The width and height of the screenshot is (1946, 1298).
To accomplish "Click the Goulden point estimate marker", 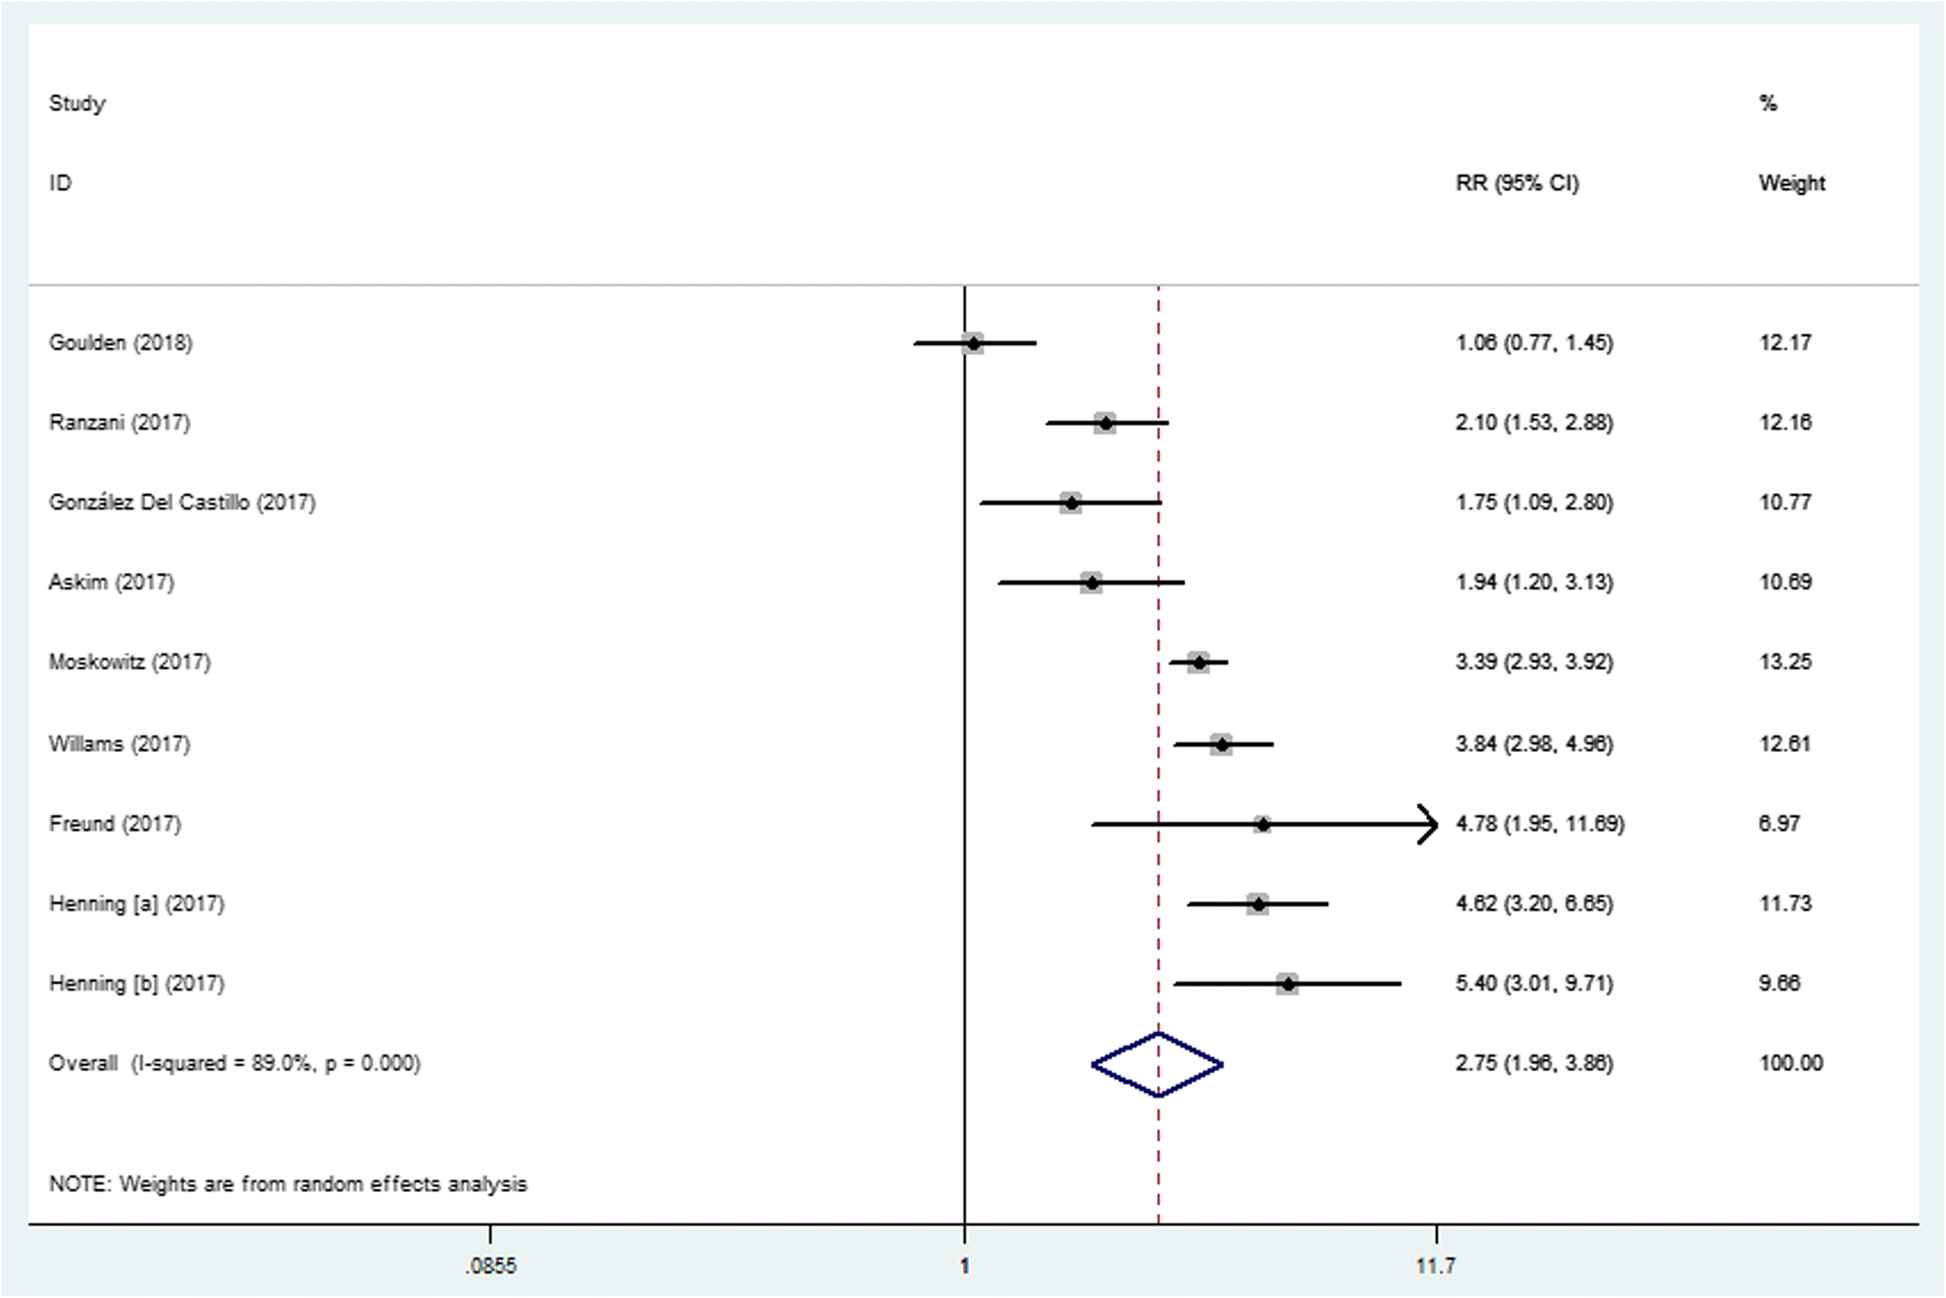I will [973, 344].
